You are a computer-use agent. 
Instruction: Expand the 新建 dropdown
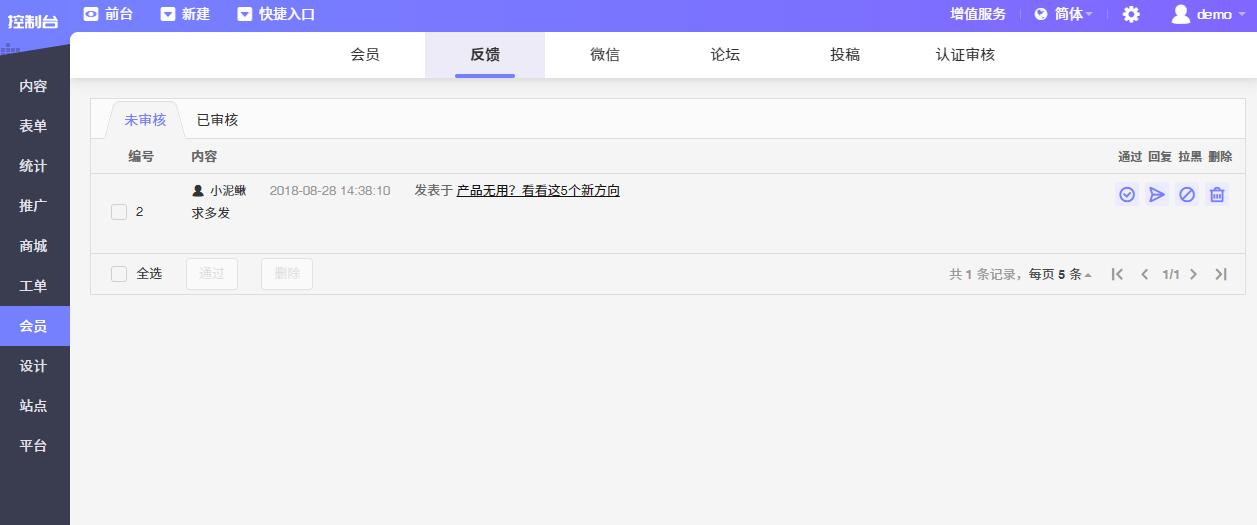point(184,14)
